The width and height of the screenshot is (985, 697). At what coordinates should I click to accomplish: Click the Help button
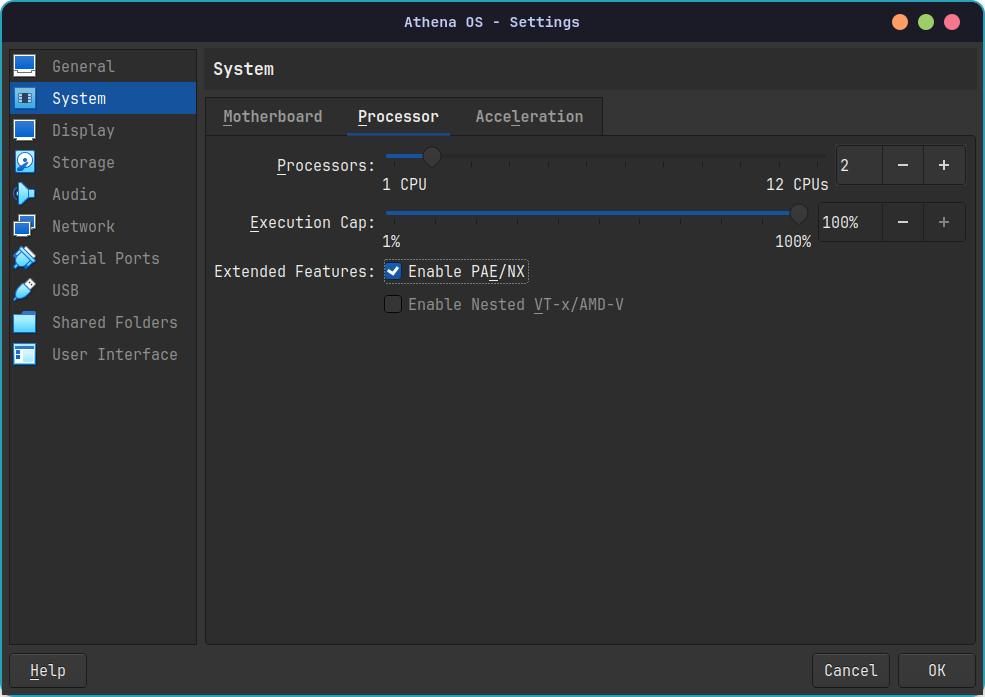(47, 670)
